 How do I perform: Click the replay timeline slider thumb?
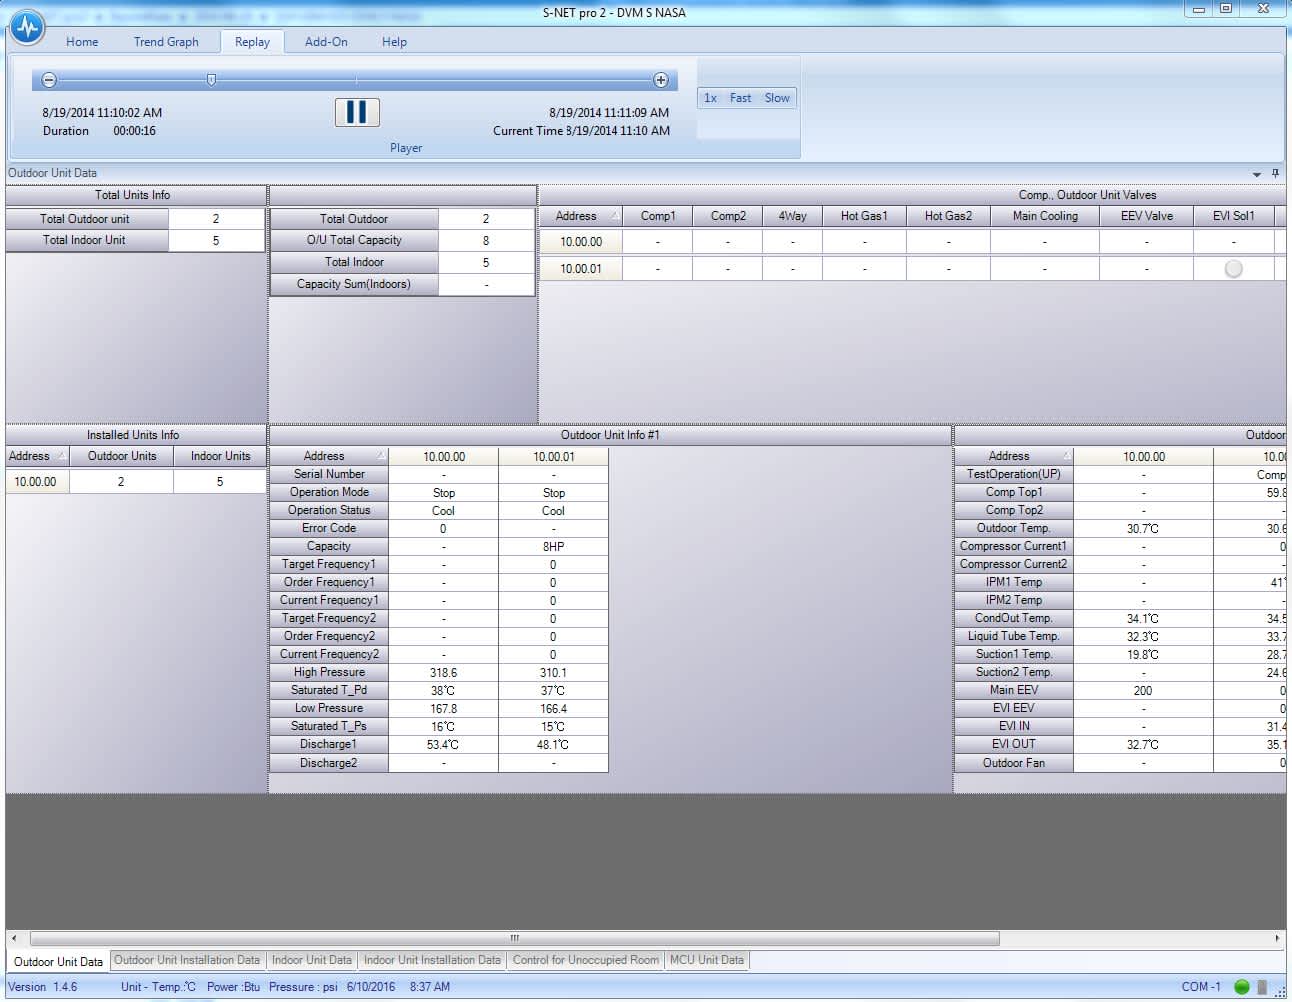point(211,80)
